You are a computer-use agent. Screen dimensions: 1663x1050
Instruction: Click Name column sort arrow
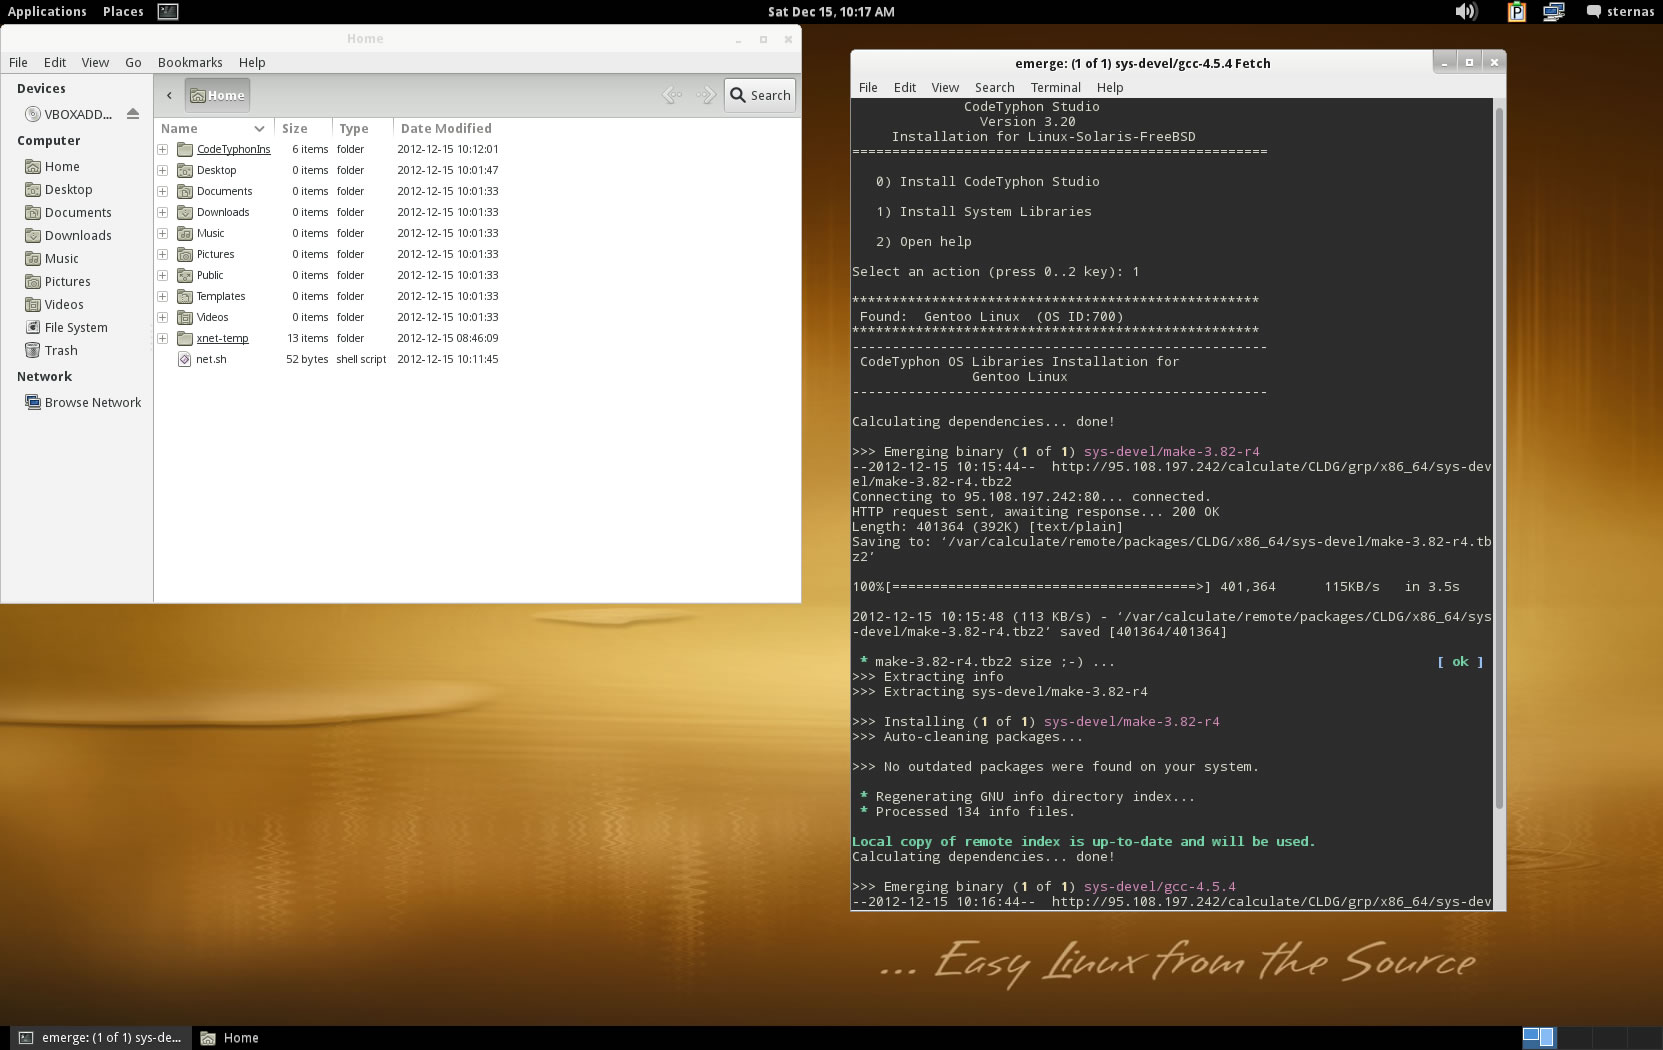pos(259,128)
